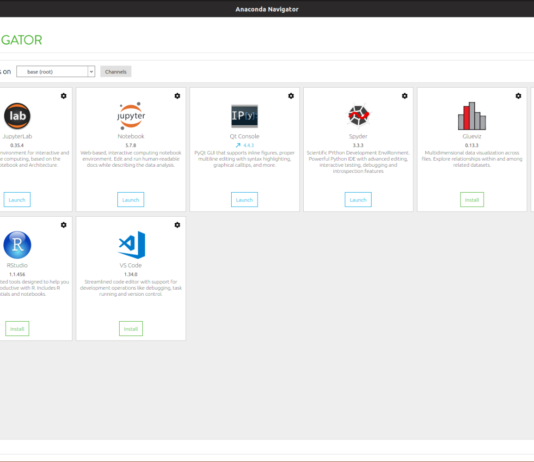Click the RStudio version 1.1.456 text

(x=17, y=274)
